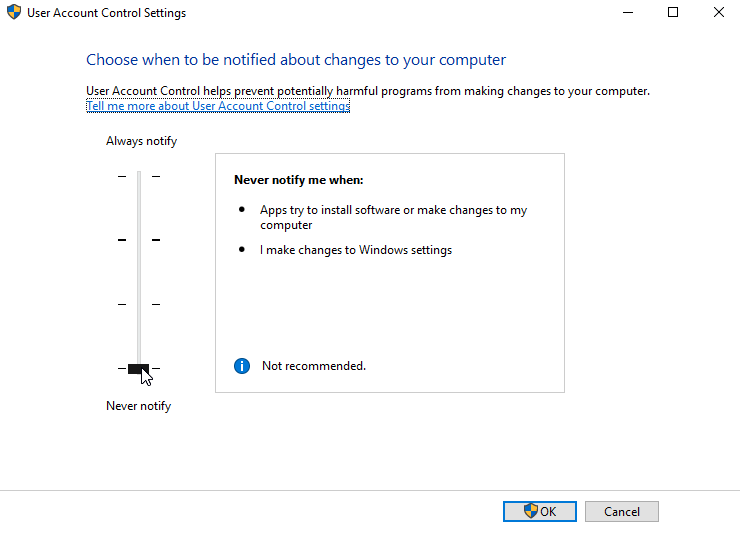Image resolution: width=740 pixels, height=544 pixels.
Task: Maximize the User Account Control Settings window
Action: [673, 12]
